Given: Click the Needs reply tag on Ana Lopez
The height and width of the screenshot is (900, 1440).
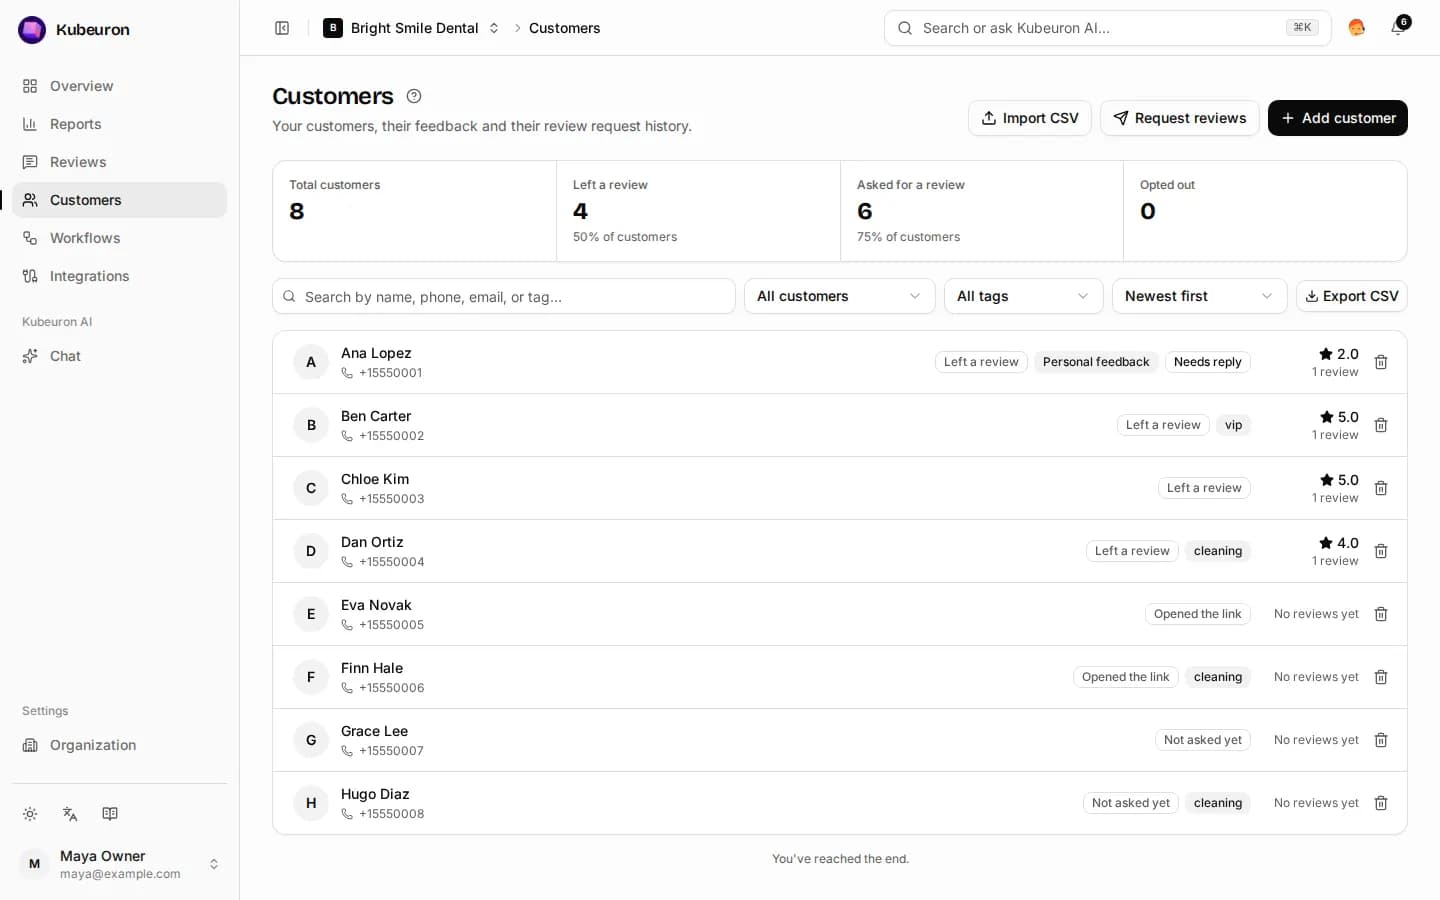Looking at the screenshot, I should coord(1207,362).
